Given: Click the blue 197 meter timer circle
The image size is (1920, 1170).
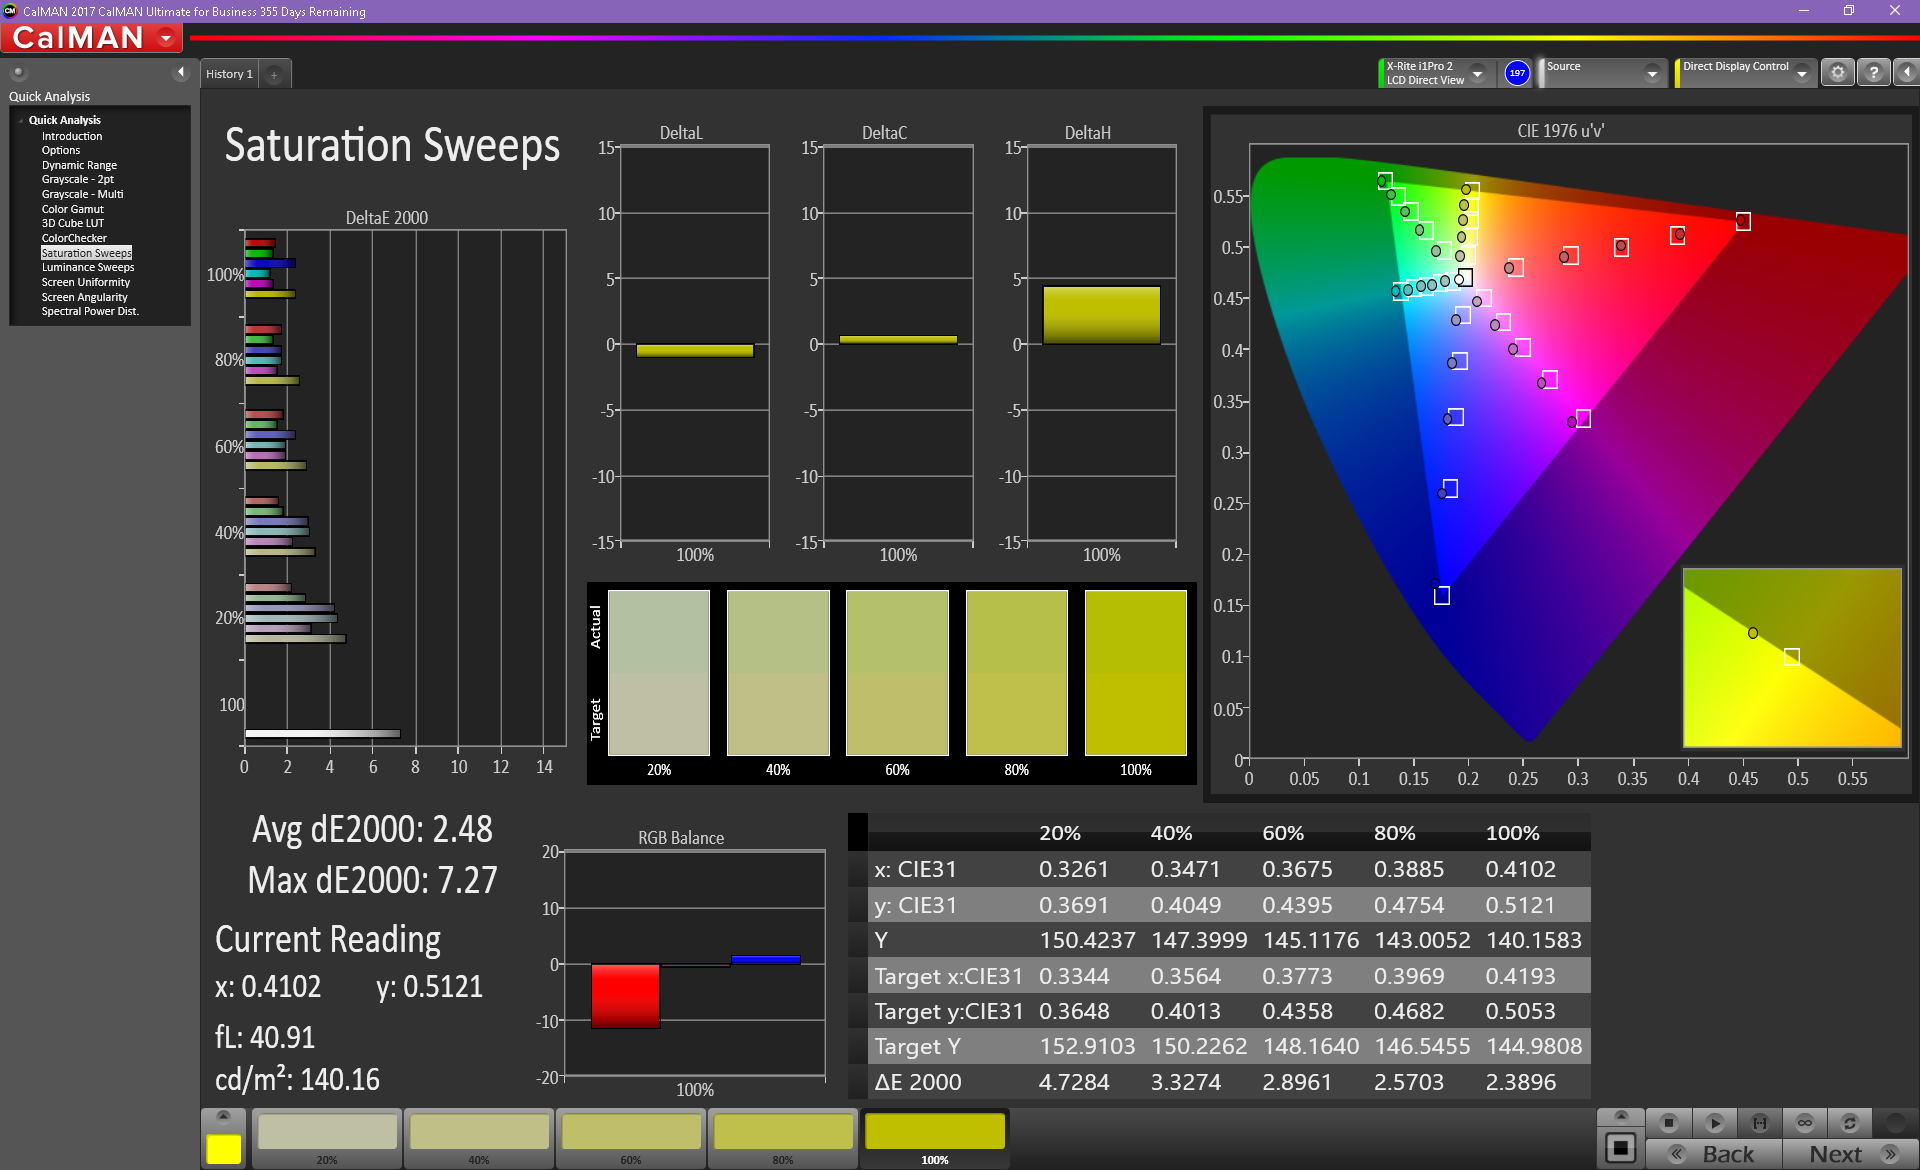Looking at the screenshot, I should (x=1517, y=73).
